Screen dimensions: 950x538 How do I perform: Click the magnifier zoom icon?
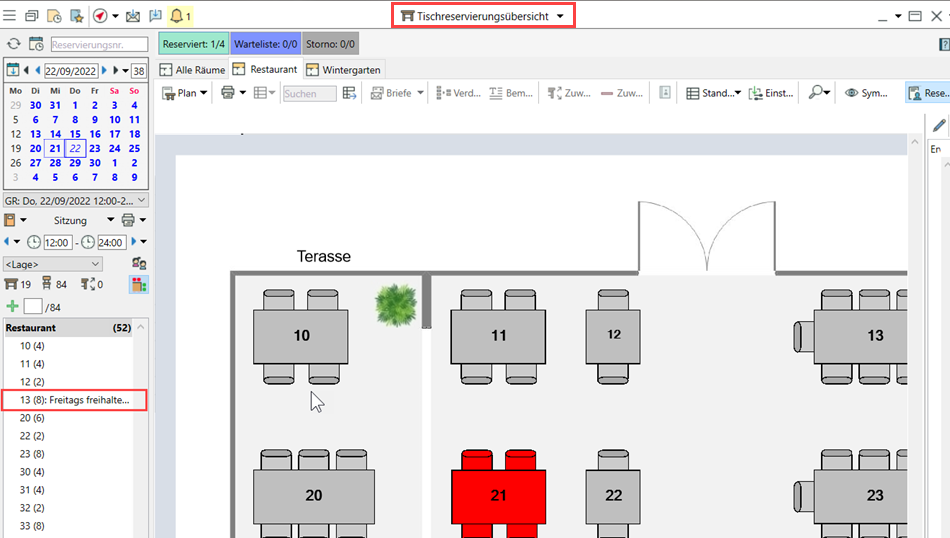coord(816,93)
